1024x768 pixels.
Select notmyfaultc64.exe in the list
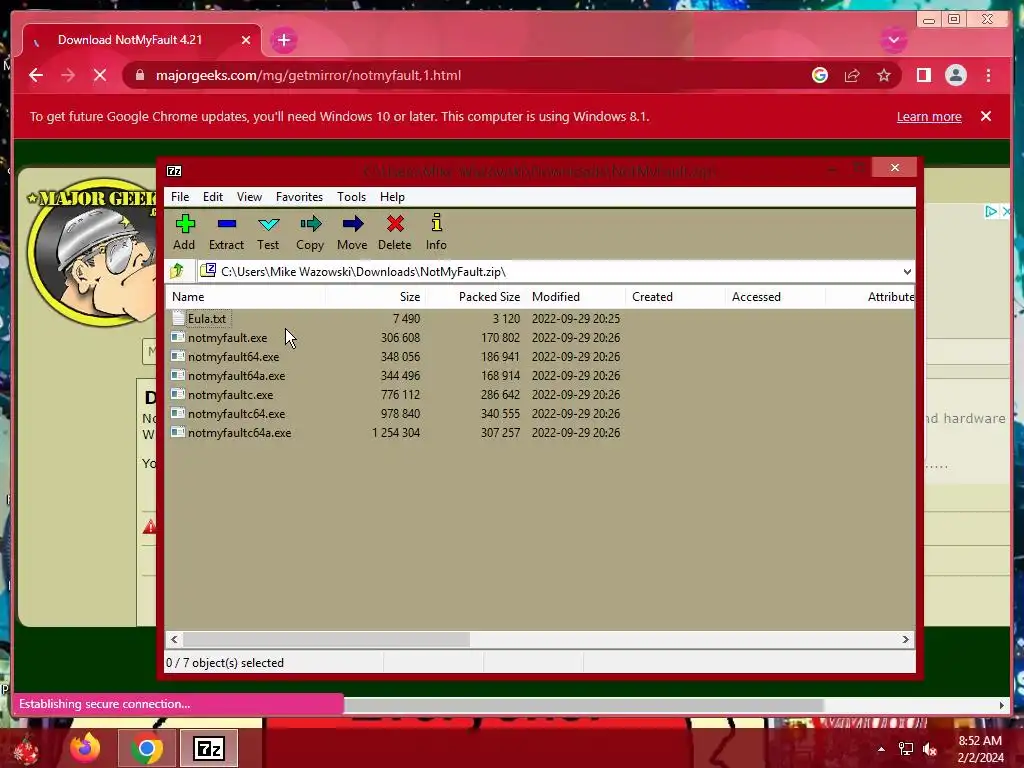coord(236,413)
